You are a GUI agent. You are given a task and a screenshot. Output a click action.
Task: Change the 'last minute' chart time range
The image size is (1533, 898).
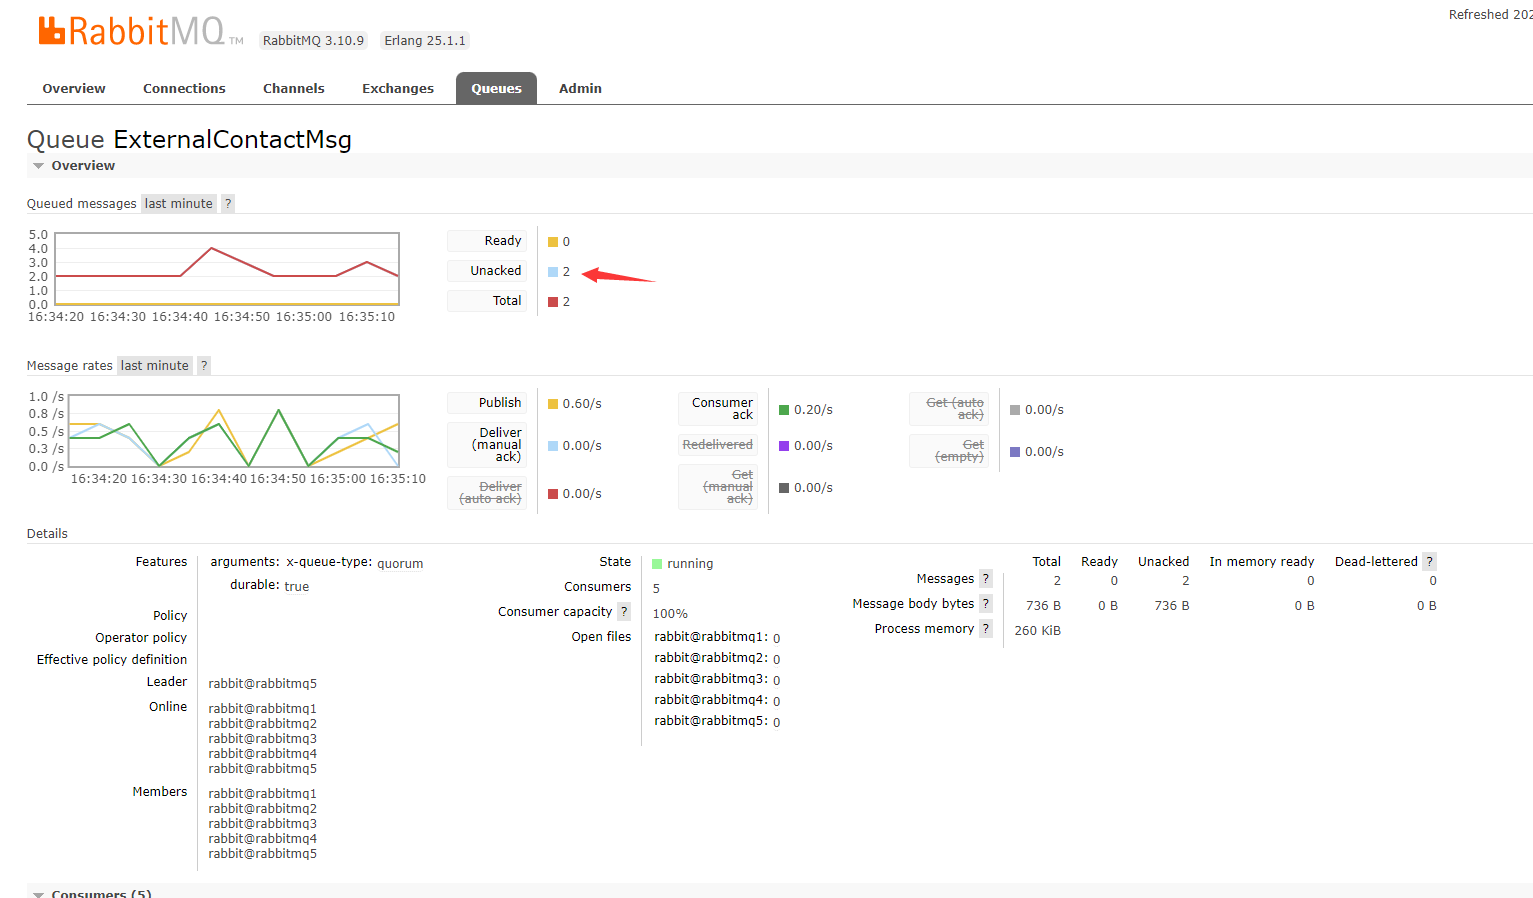pos(178,203)
